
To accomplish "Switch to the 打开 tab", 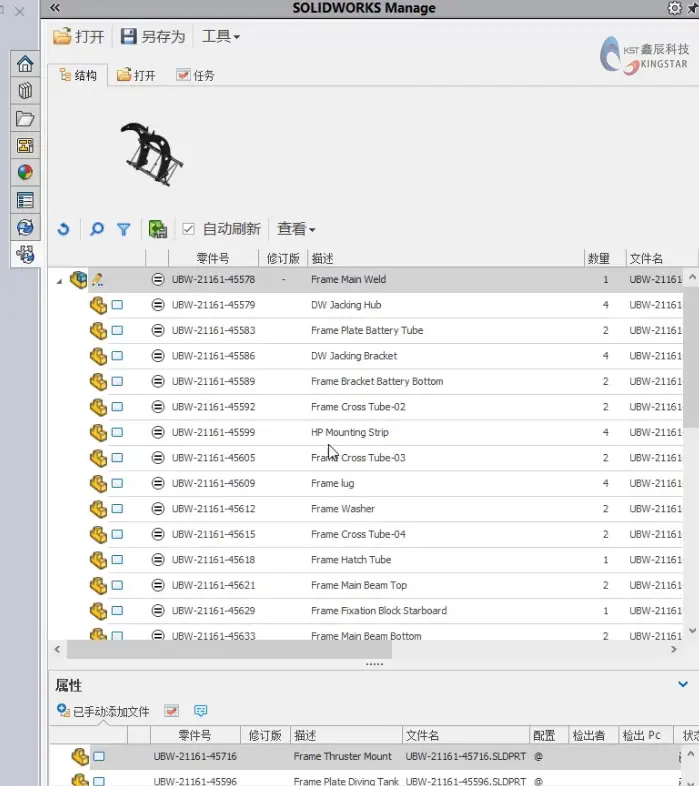I will pos(136,75).
